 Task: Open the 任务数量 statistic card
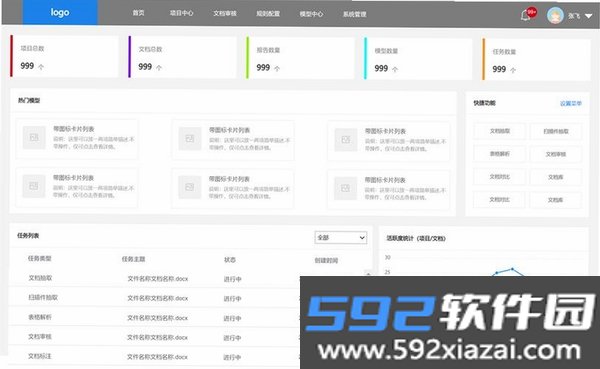point(536,59)
